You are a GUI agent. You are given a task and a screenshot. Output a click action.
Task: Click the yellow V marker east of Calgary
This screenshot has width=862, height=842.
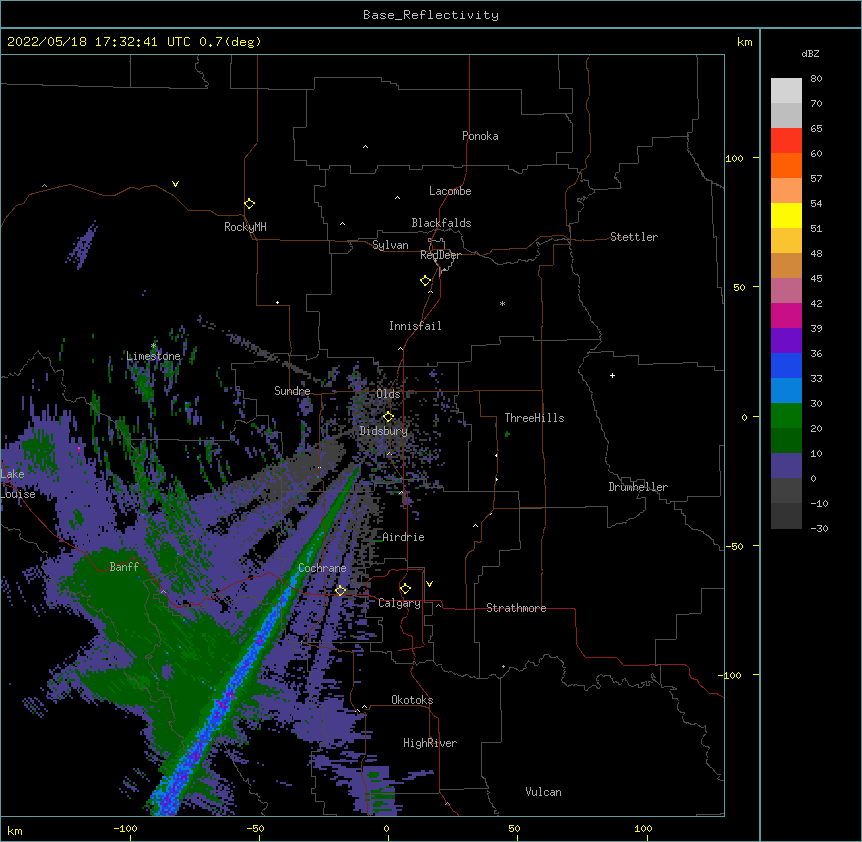429,584
